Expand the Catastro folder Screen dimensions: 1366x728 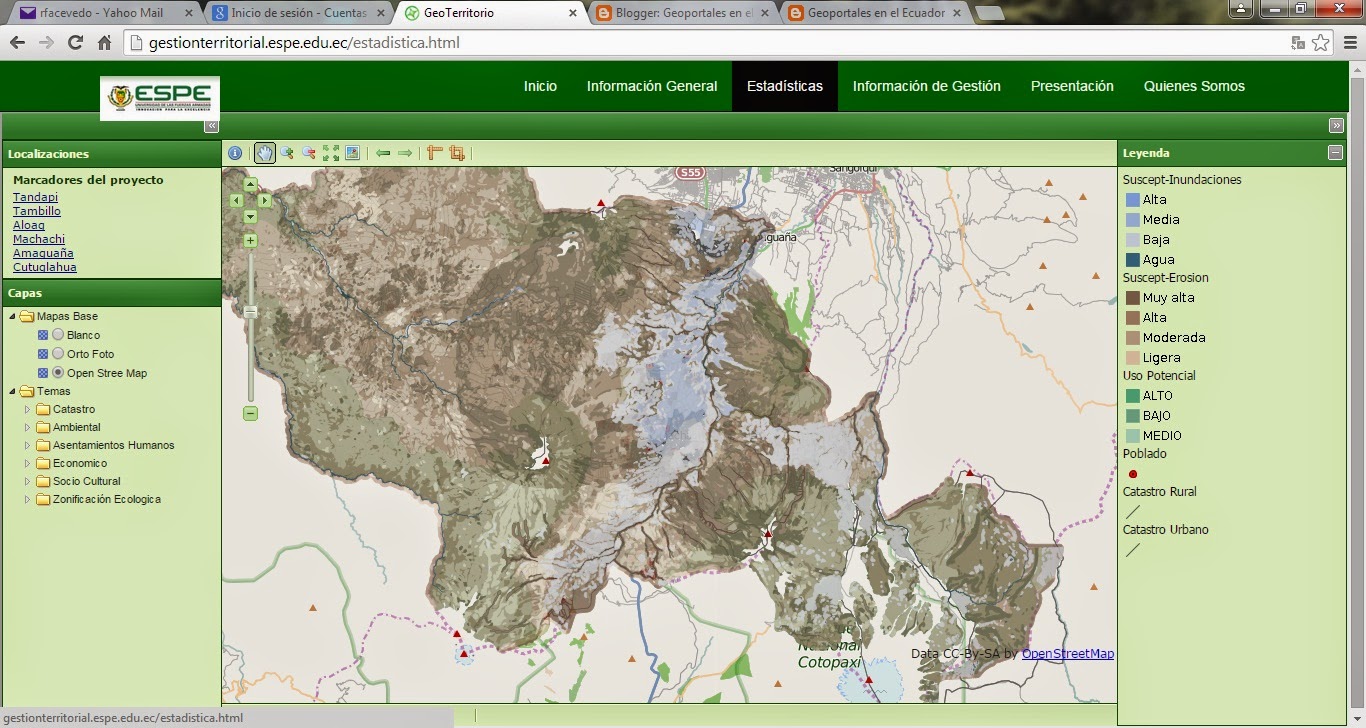click(x=28, y=410)
